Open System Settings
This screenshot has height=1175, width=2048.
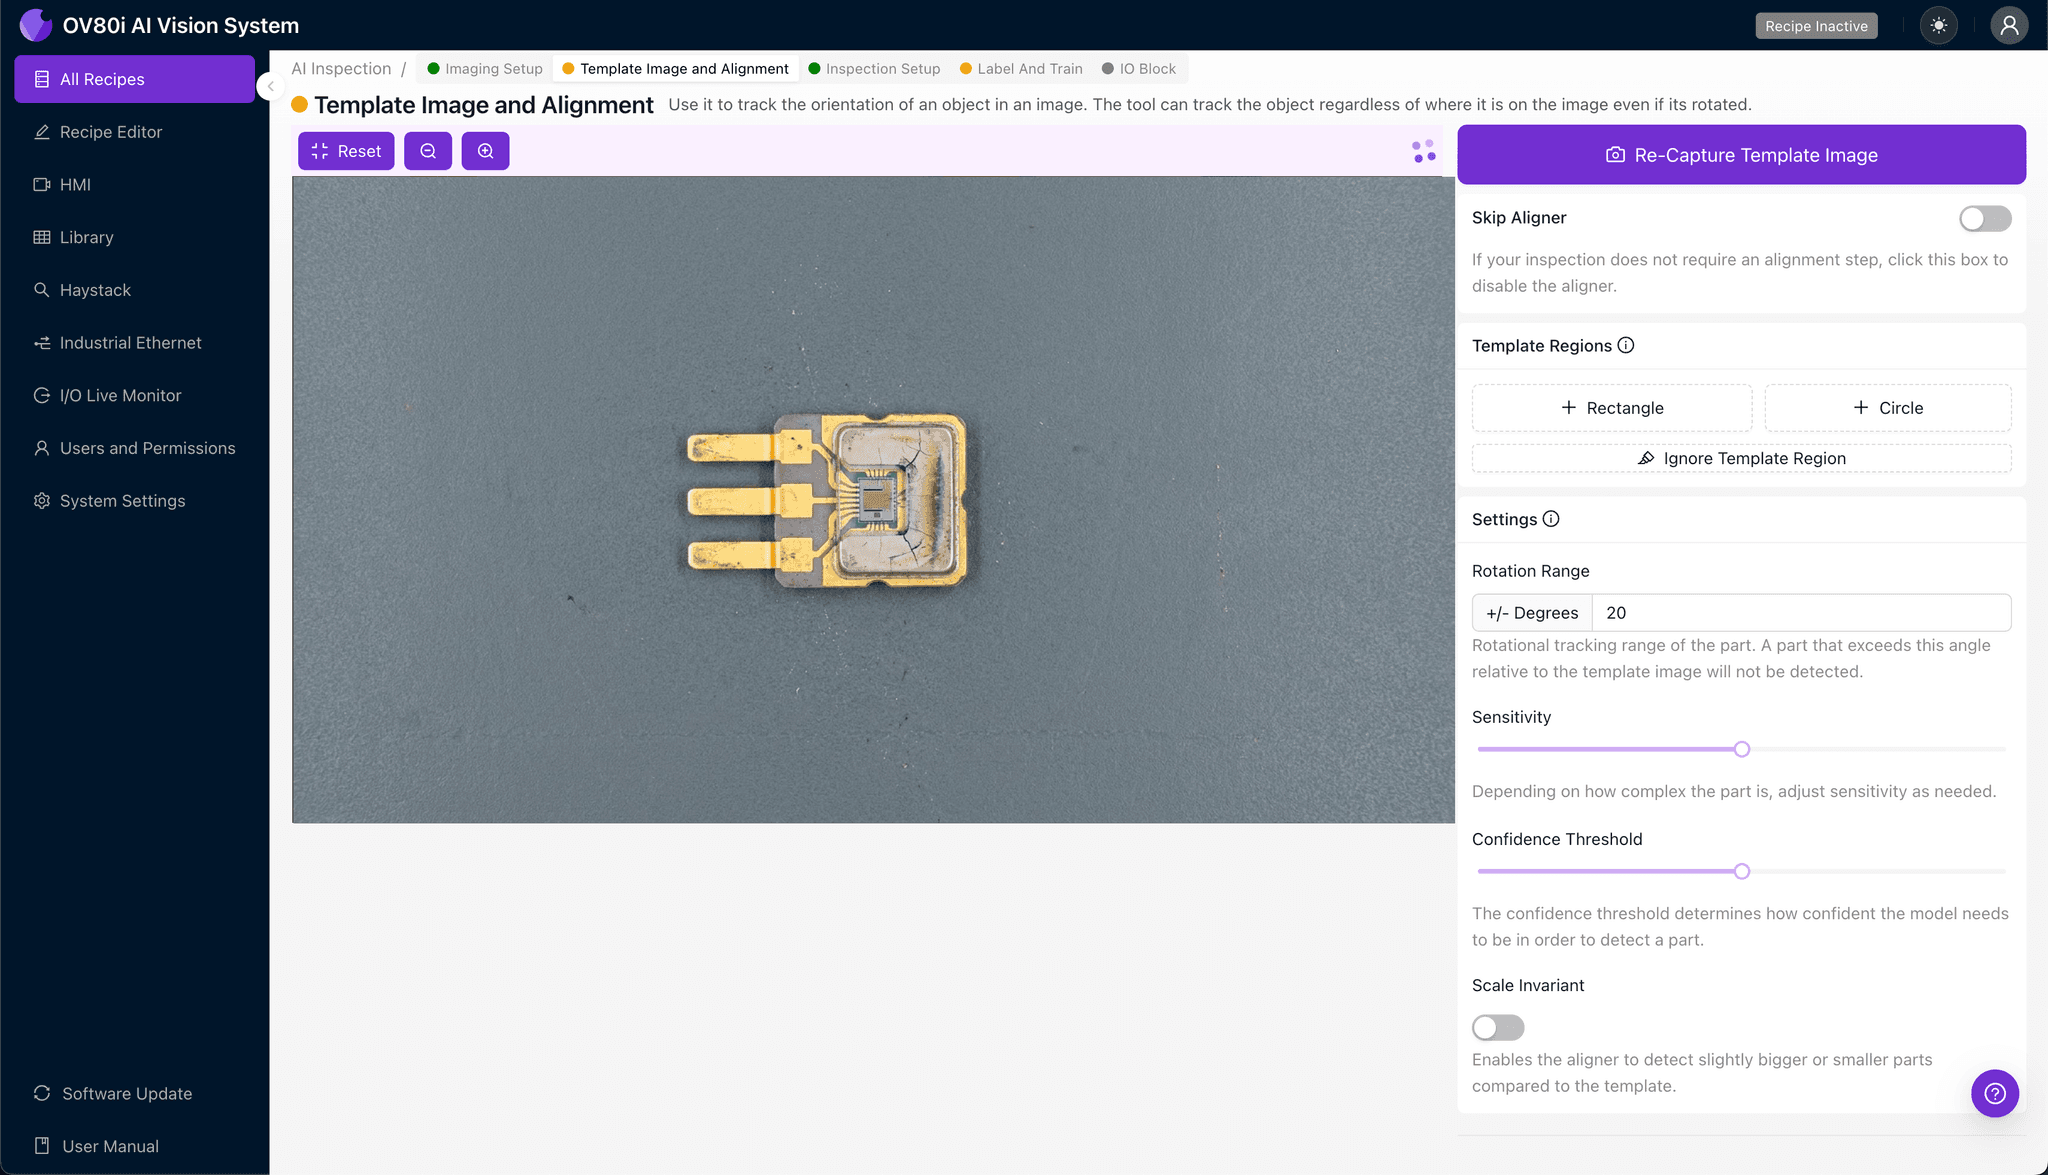[135, 501]
